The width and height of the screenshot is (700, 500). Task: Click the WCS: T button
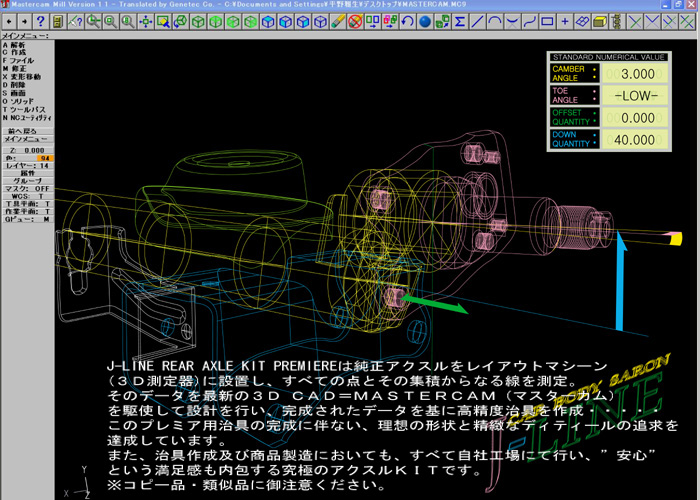28,196
